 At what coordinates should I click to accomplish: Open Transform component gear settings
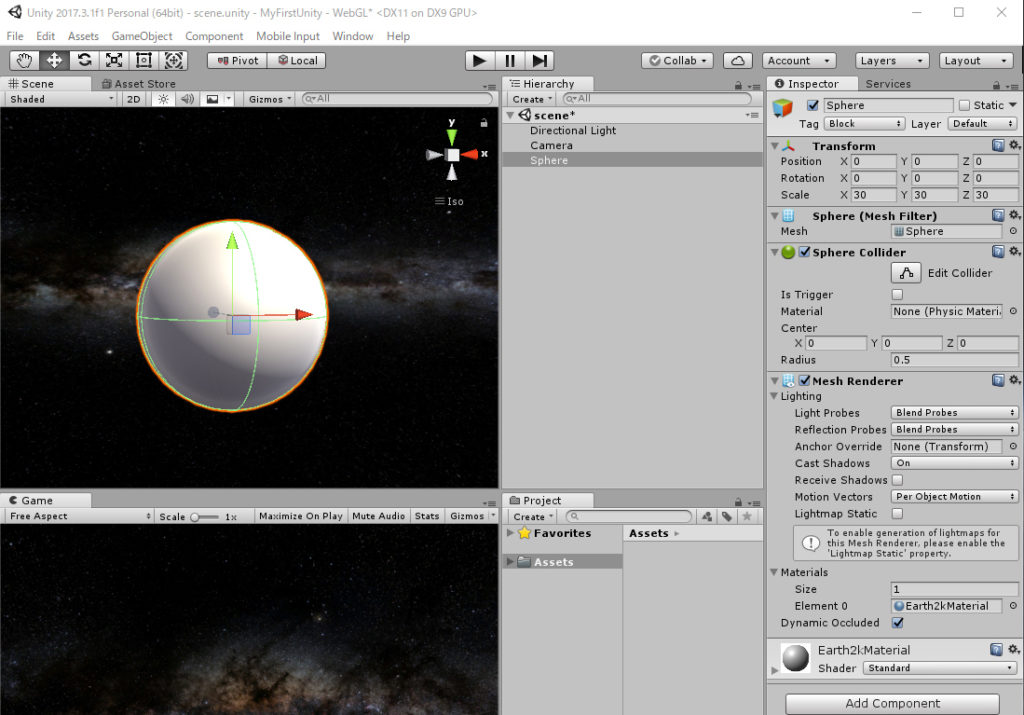1014,145
